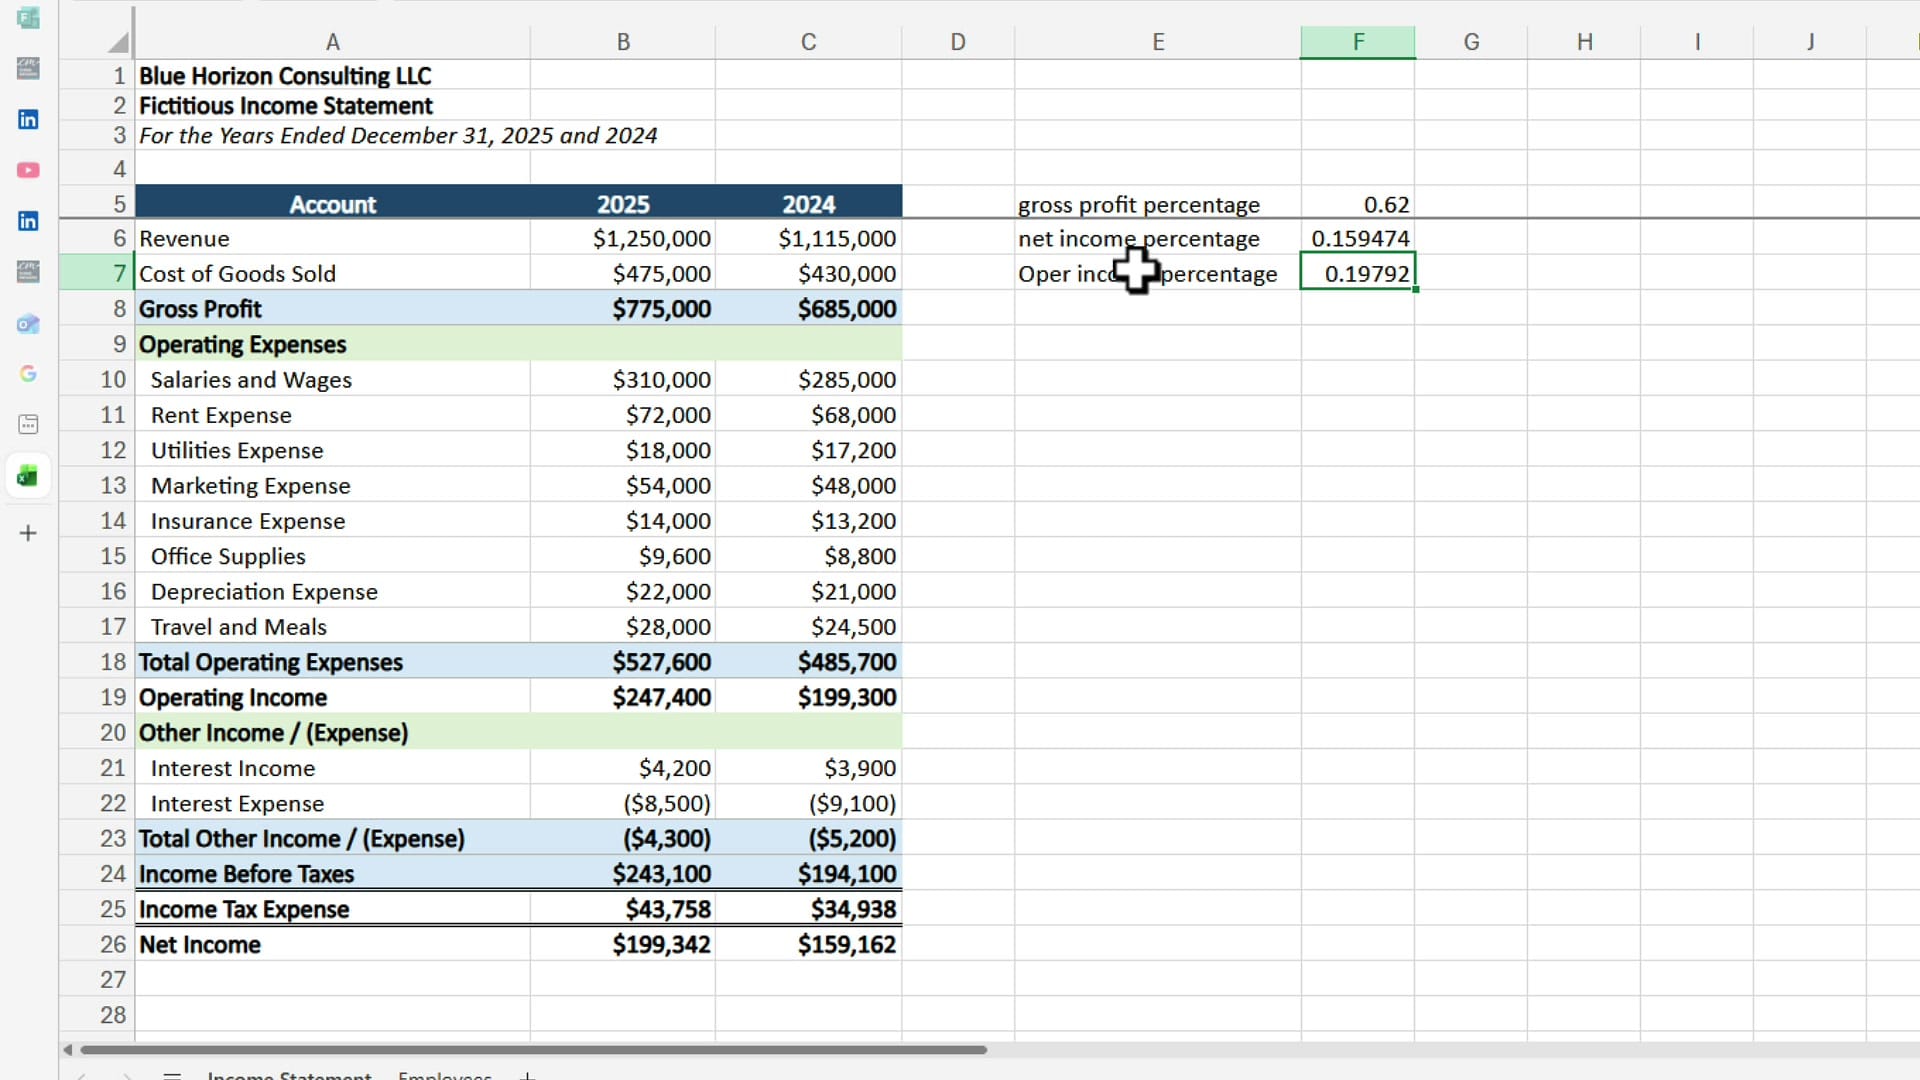Click the second LinkedIn sidebar icon
This screenshot has width=1920, height=1080.
point(28,220)
